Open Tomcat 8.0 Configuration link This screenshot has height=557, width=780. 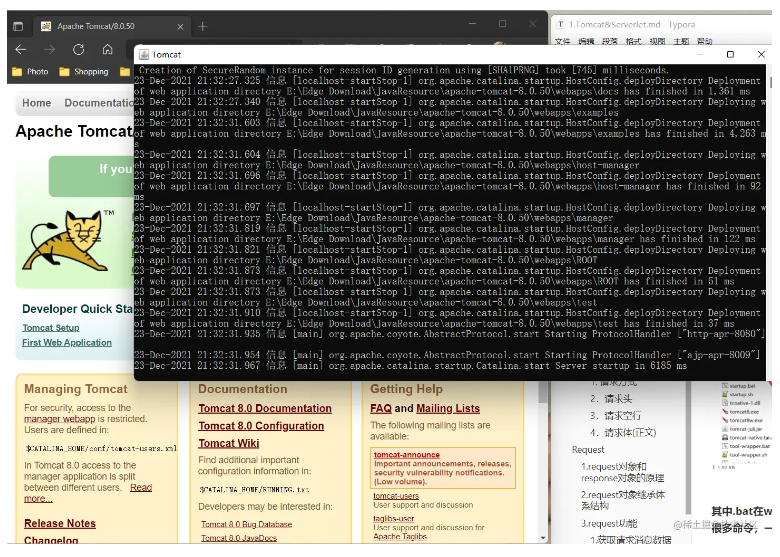coord(261,426)
